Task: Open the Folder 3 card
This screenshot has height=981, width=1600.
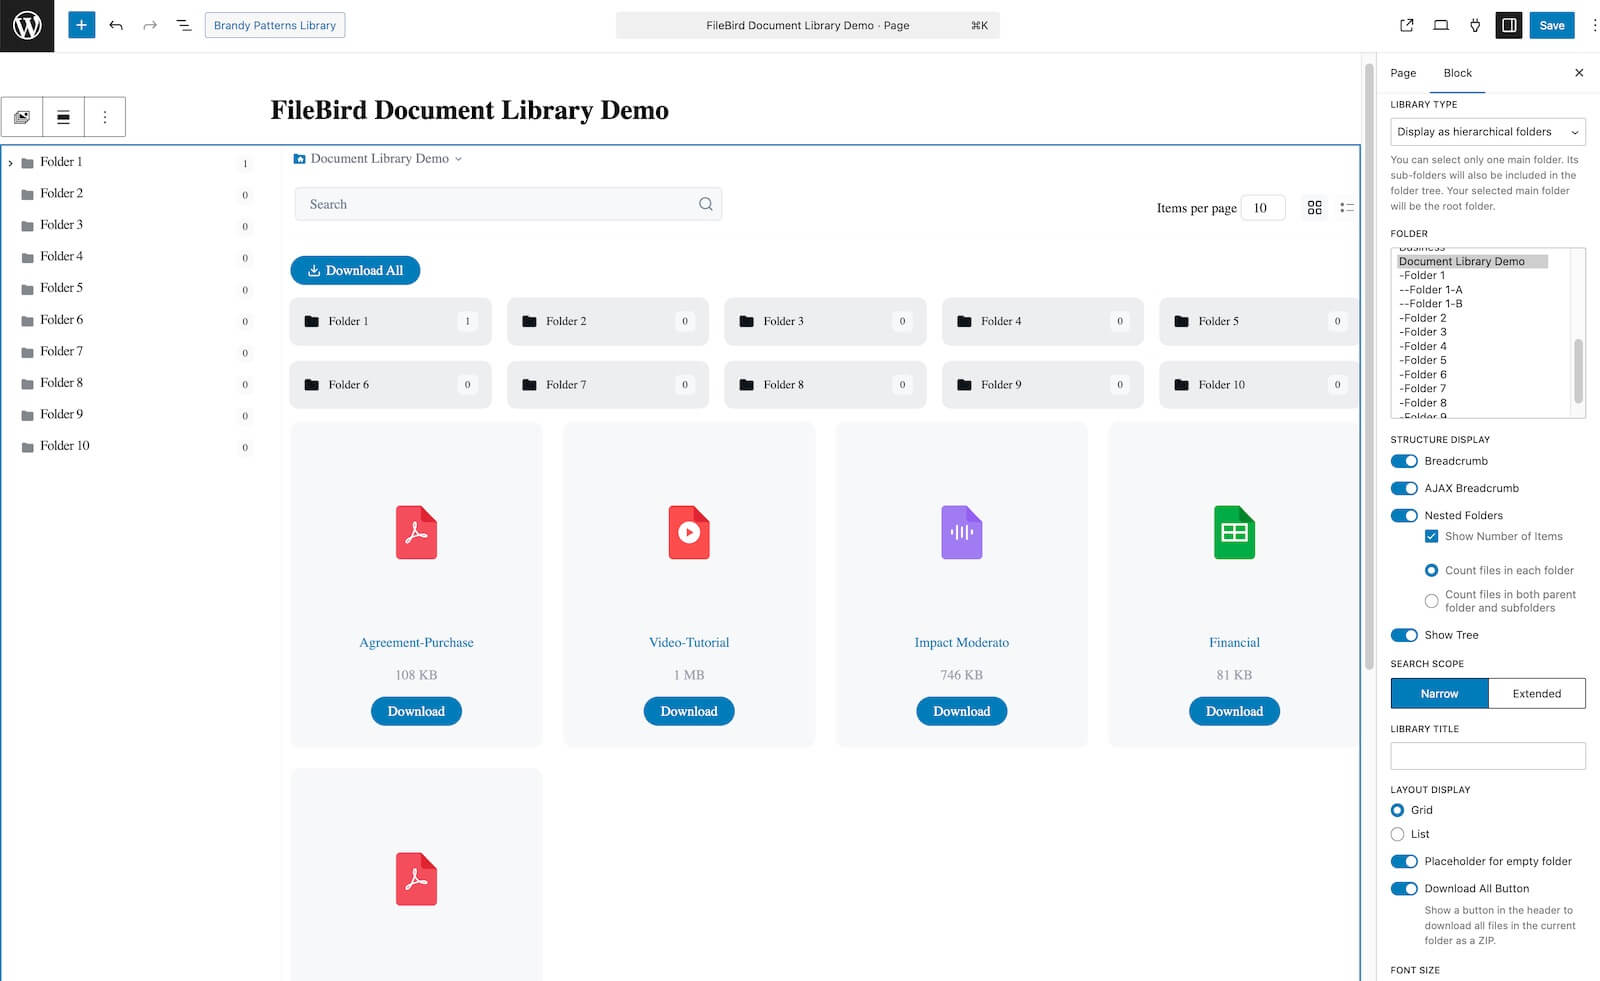Action: [x=825, y=321]
